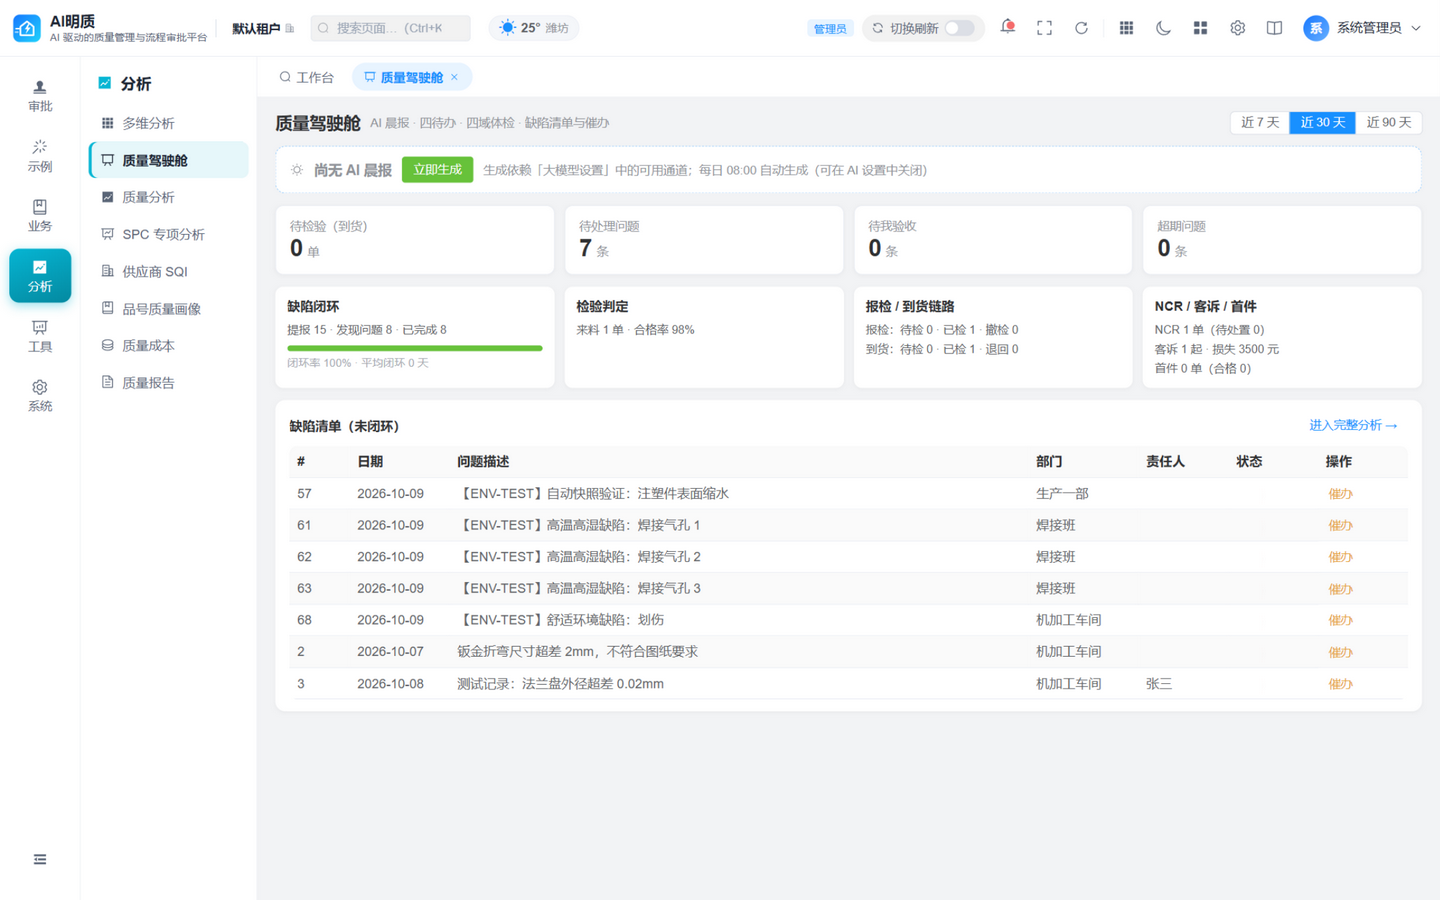Enter fullscreen mode
1440x900 pixels.
tap(1044, 28)
